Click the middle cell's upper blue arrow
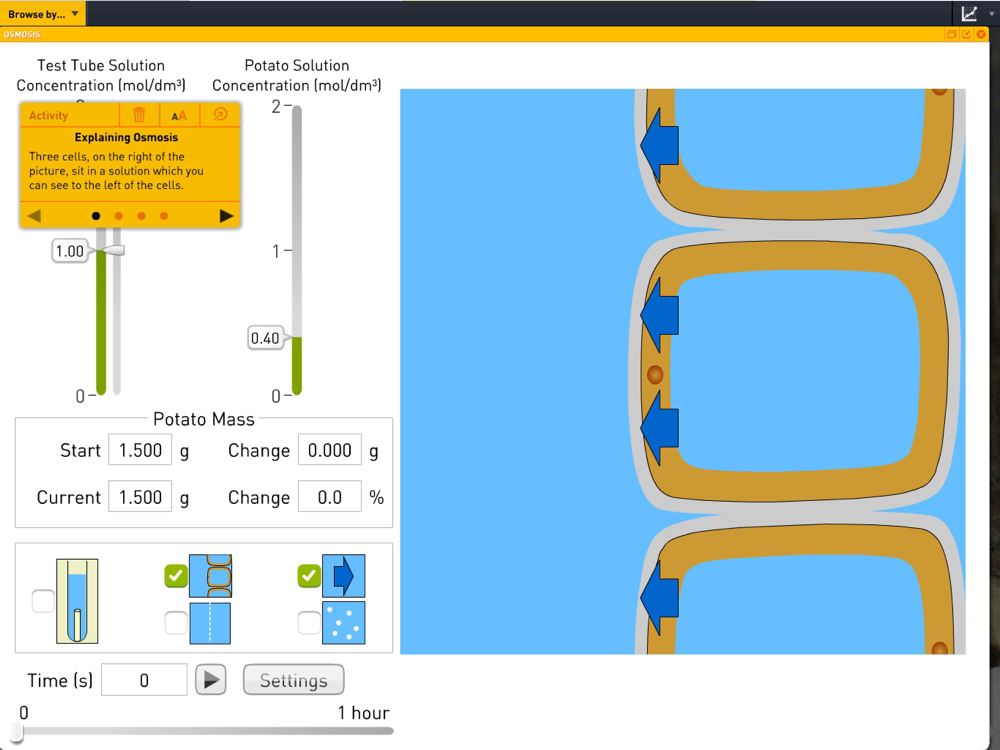 659,315
